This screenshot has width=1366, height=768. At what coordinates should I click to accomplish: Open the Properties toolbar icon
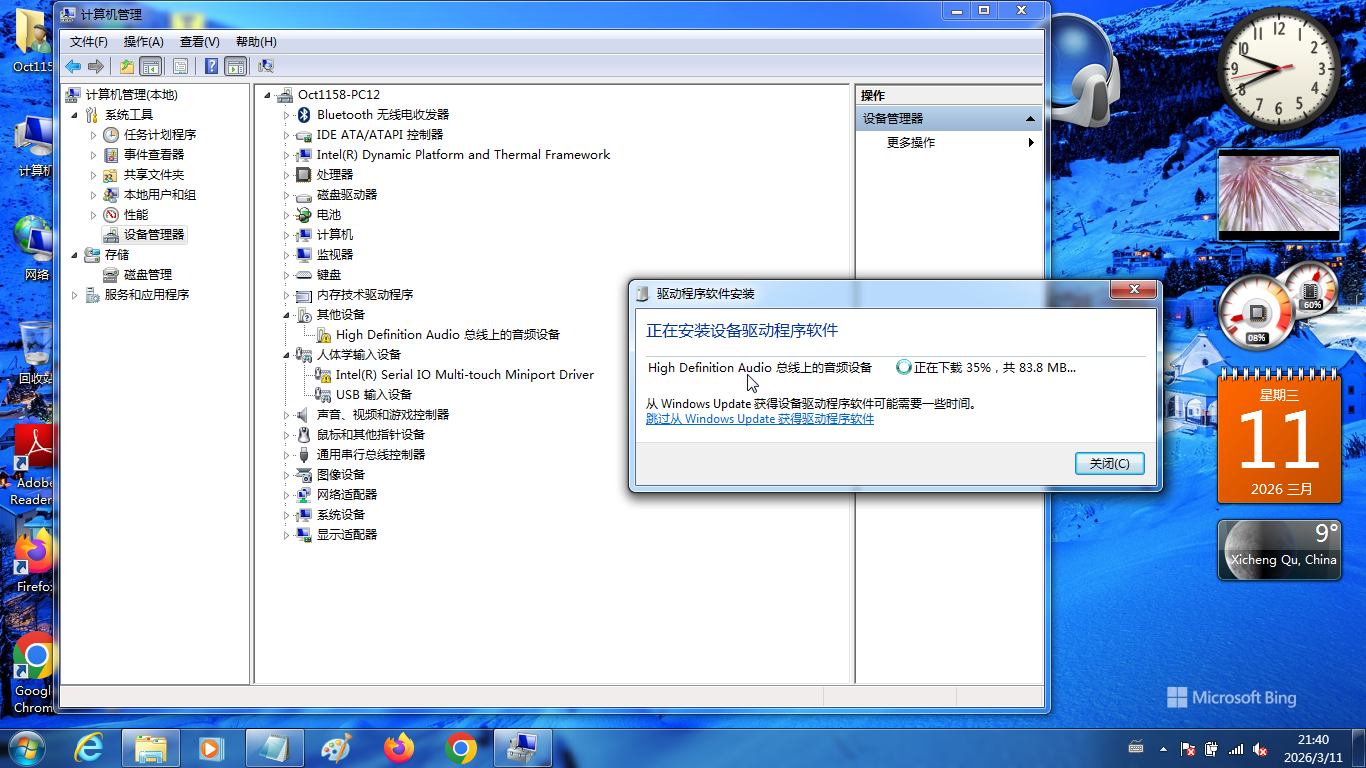180,66
